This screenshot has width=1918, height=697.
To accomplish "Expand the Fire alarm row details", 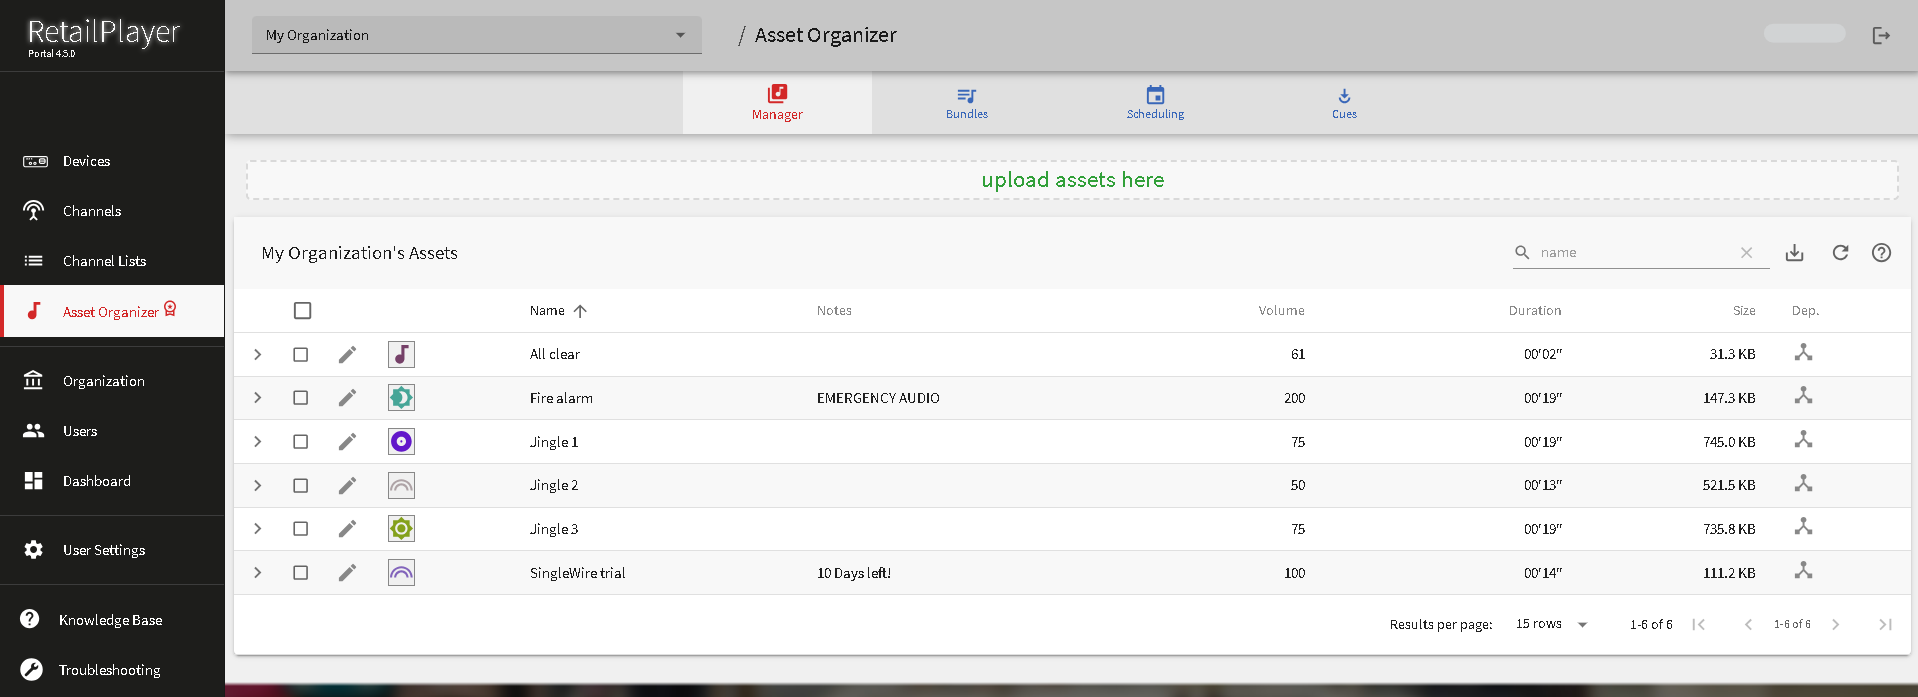I will [x=258, y=398].
